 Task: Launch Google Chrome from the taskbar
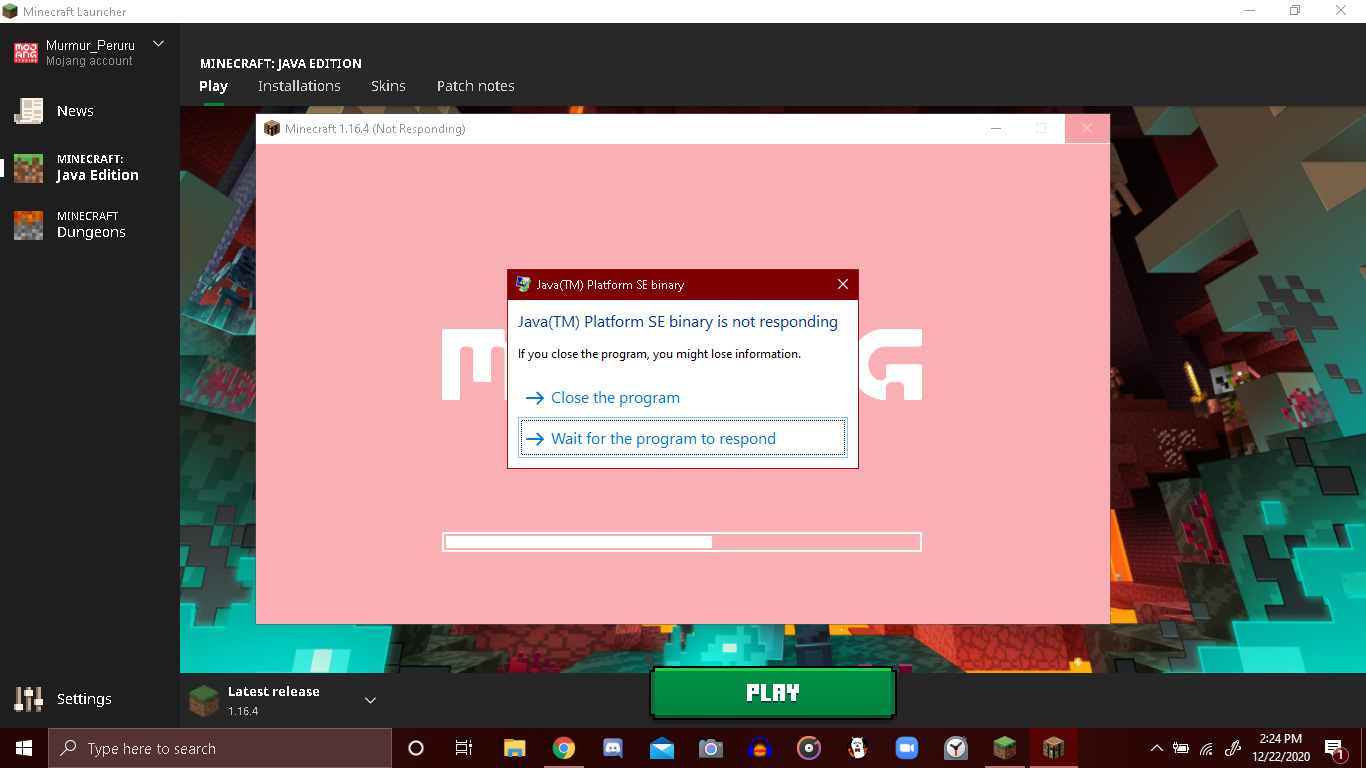pos(564,748)
